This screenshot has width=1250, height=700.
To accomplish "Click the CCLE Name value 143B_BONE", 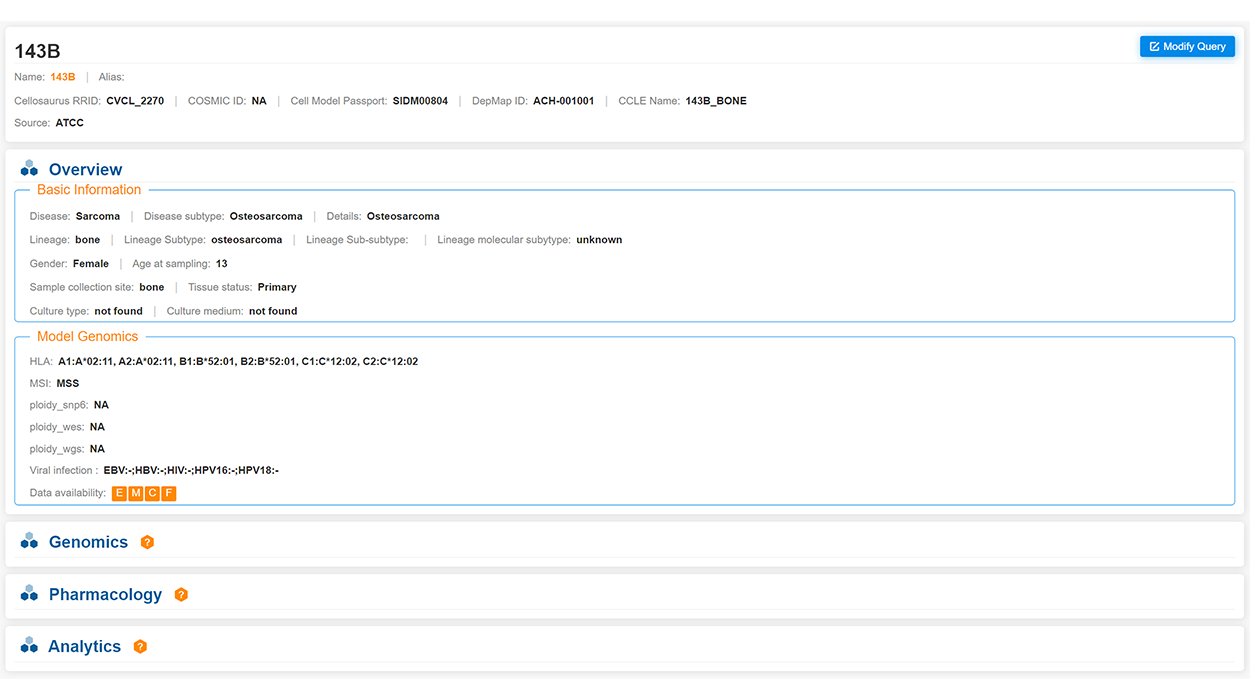I will coord(716,101).
